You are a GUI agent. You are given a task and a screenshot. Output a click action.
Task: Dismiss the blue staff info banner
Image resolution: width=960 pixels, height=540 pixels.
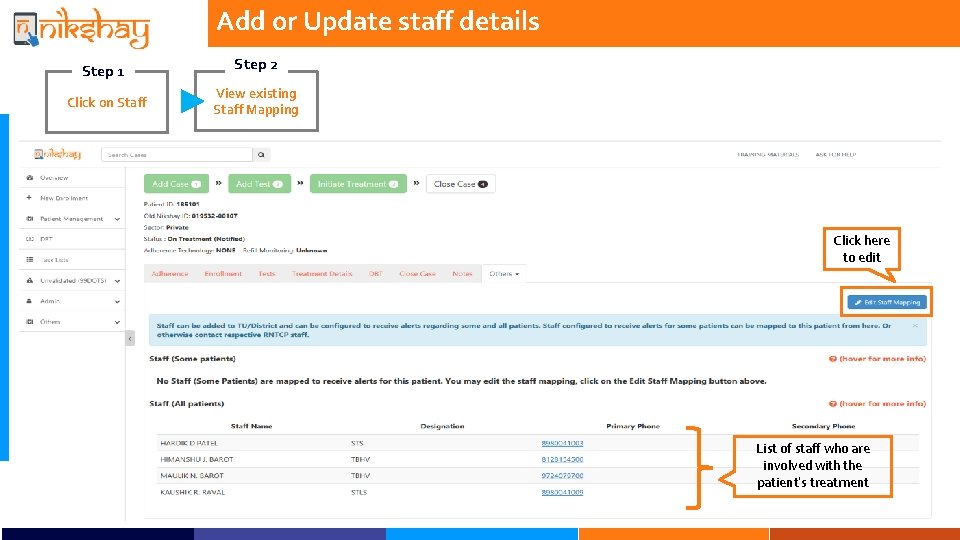pyautogui.click(x=915, y=326)
